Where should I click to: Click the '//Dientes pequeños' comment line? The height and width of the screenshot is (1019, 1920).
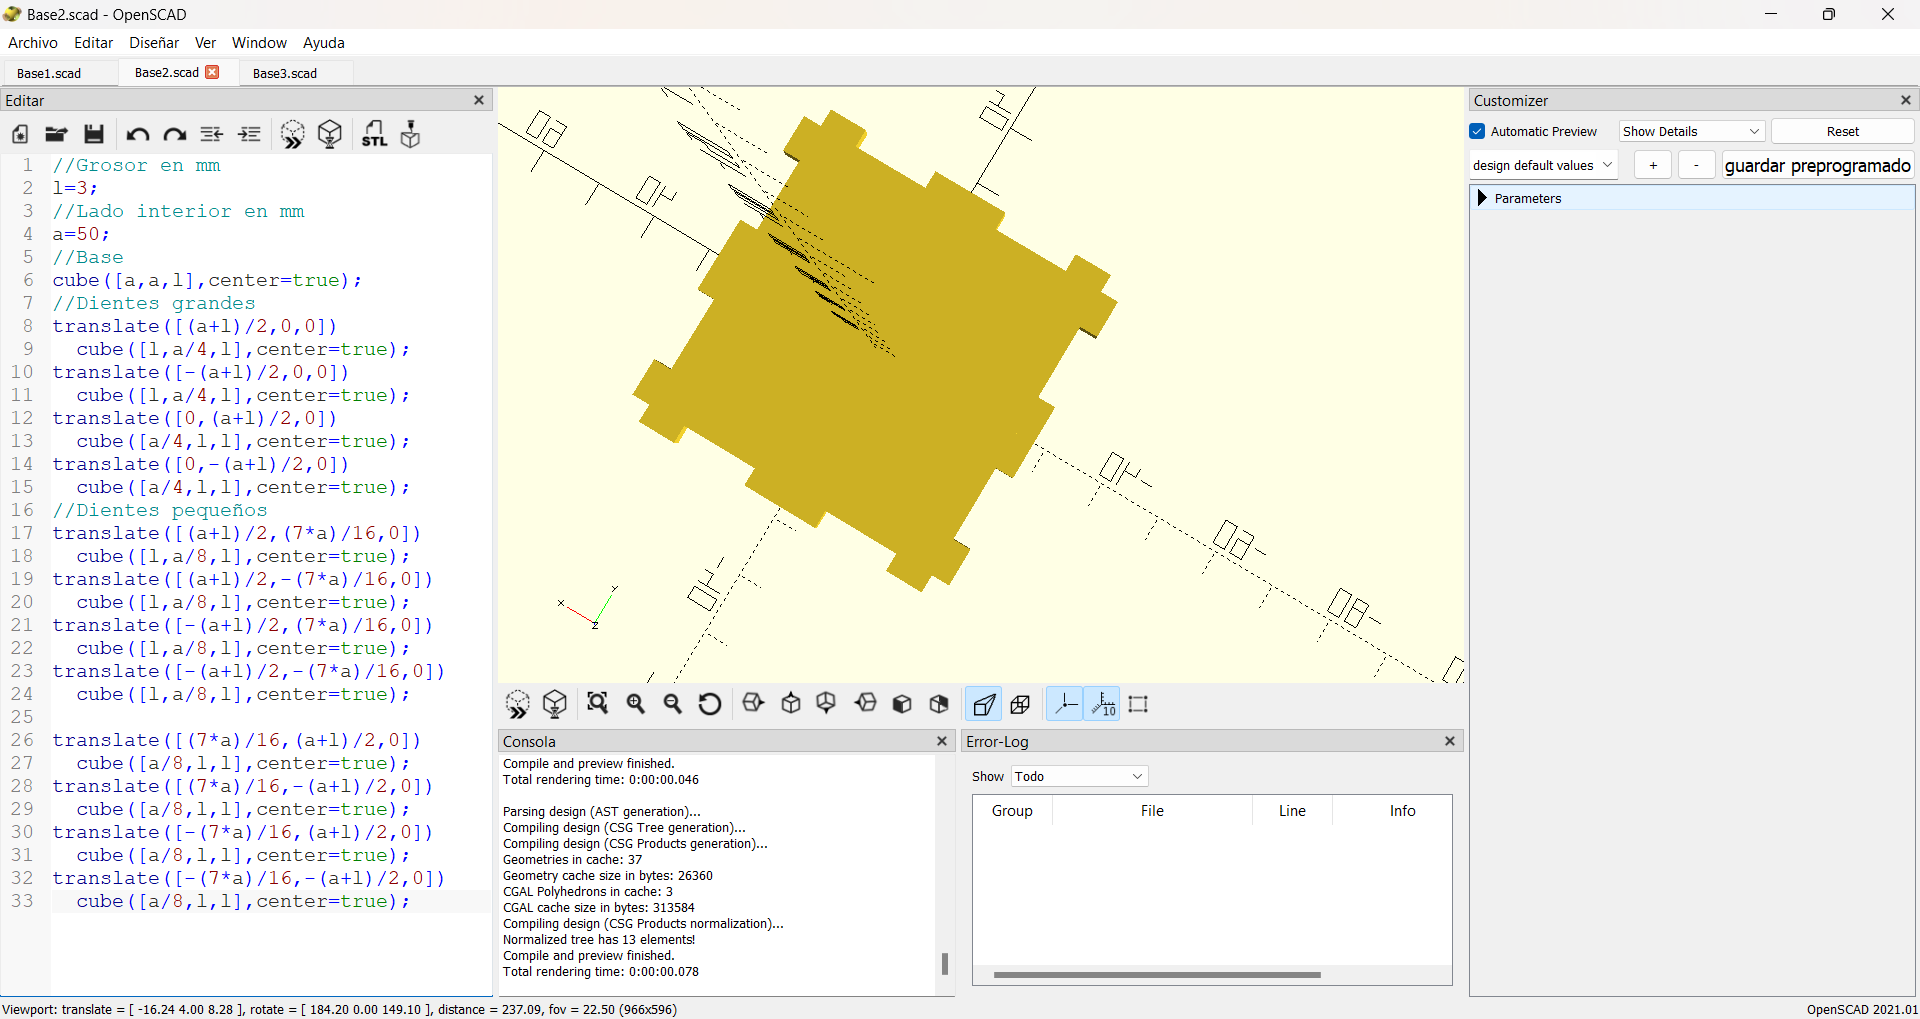tap(160, 510)
